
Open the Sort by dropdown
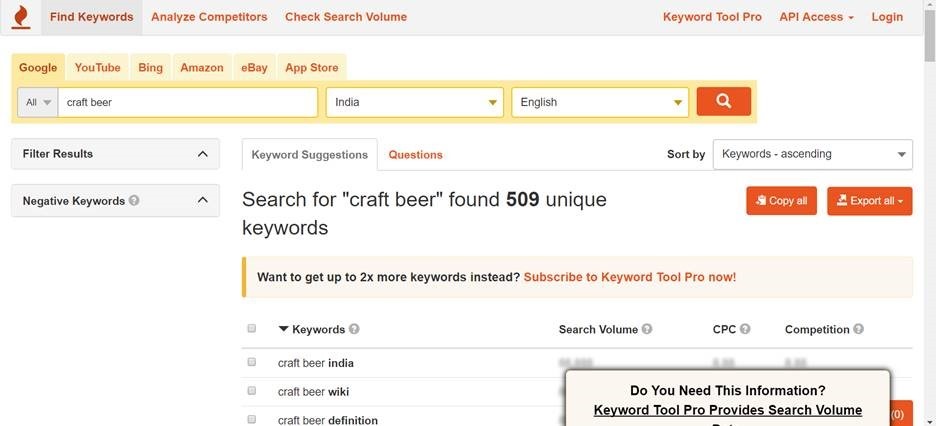click(812, 154)
